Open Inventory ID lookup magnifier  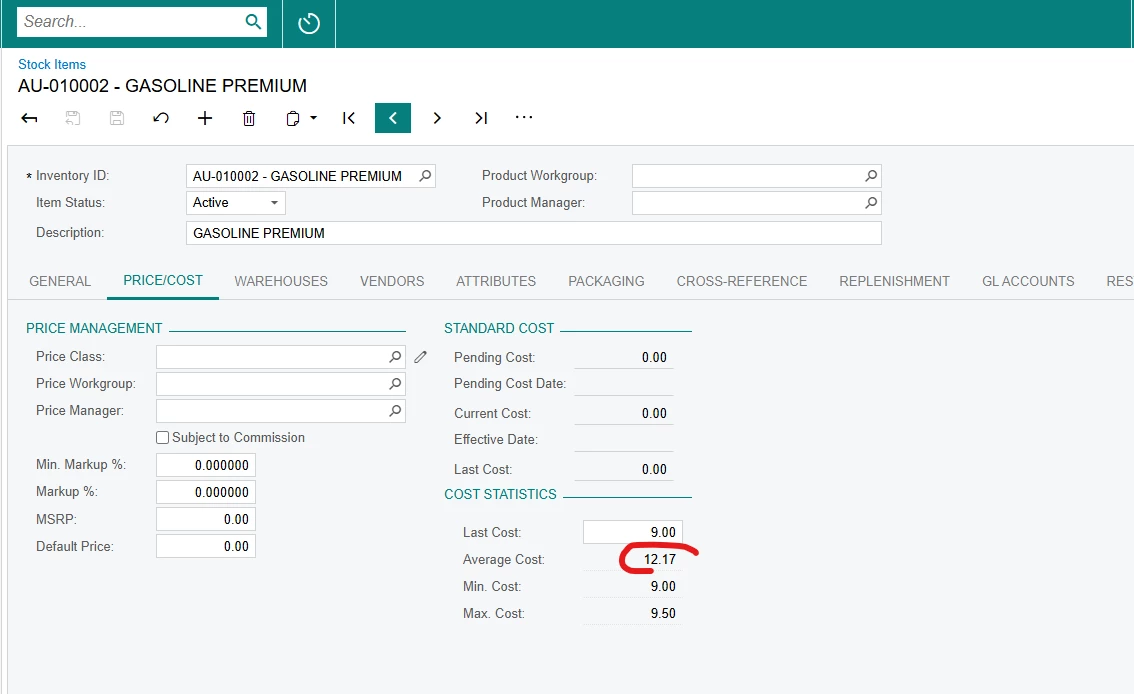coord(425,176)
